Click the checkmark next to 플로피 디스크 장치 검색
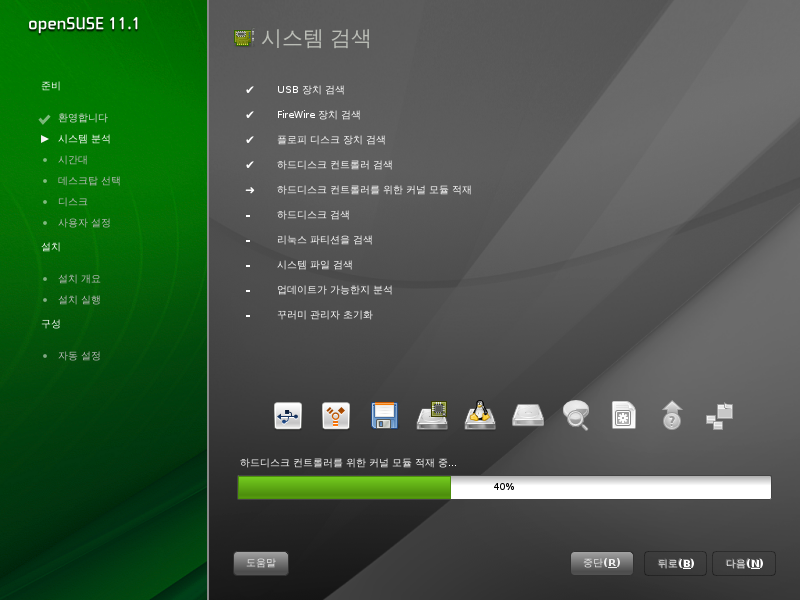 [249, 140]
